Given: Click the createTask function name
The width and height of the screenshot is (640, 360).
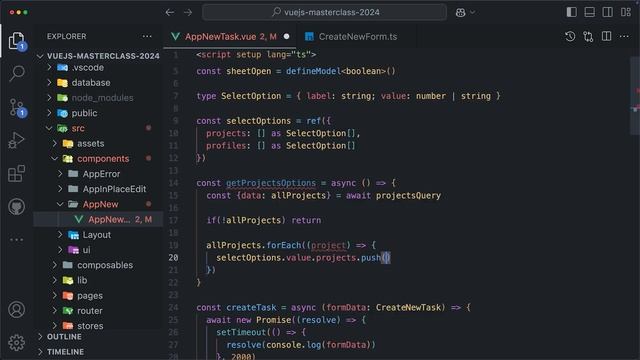Looking at the screenshot, I should coord(251,308).
